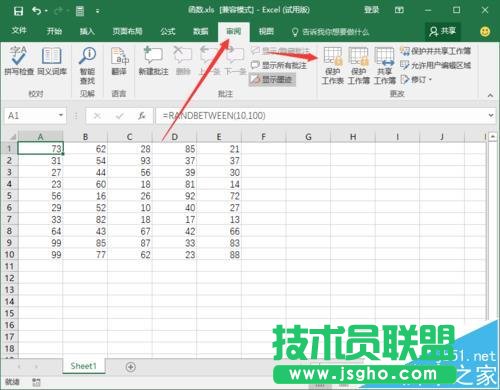Click the 告诉我你想要做什么 search box
The height and width of the screenshot is (390, 500).
click(x=330, y=32)
